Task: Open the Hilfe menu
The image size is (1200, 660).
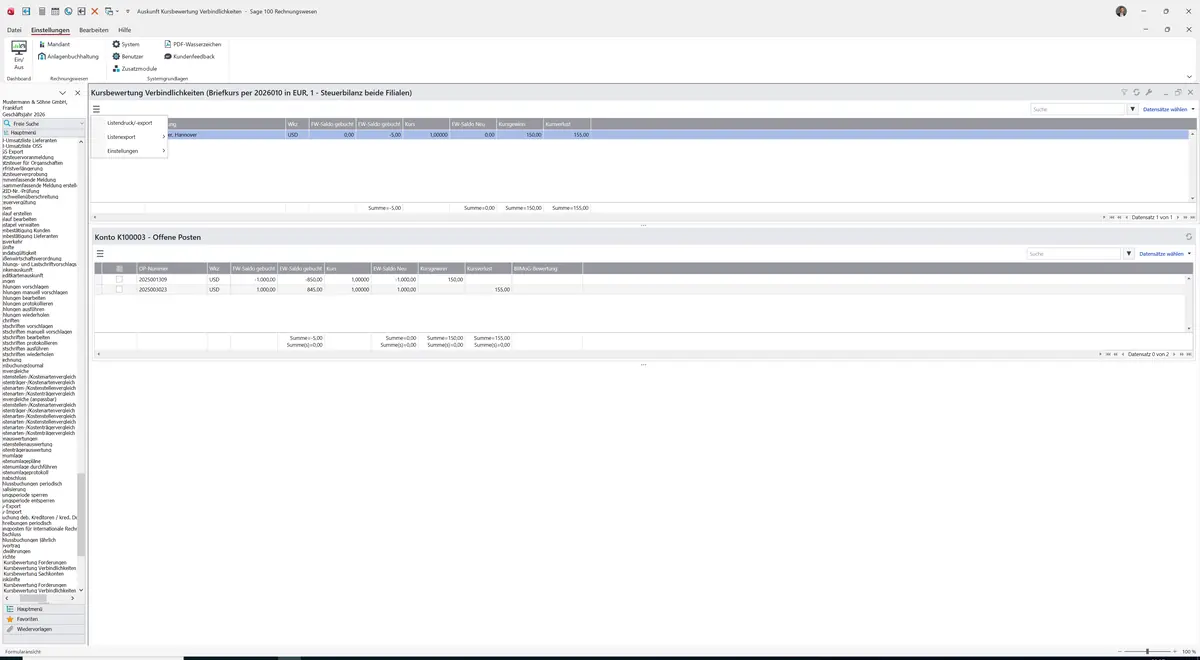Action: tap(125, 30)
